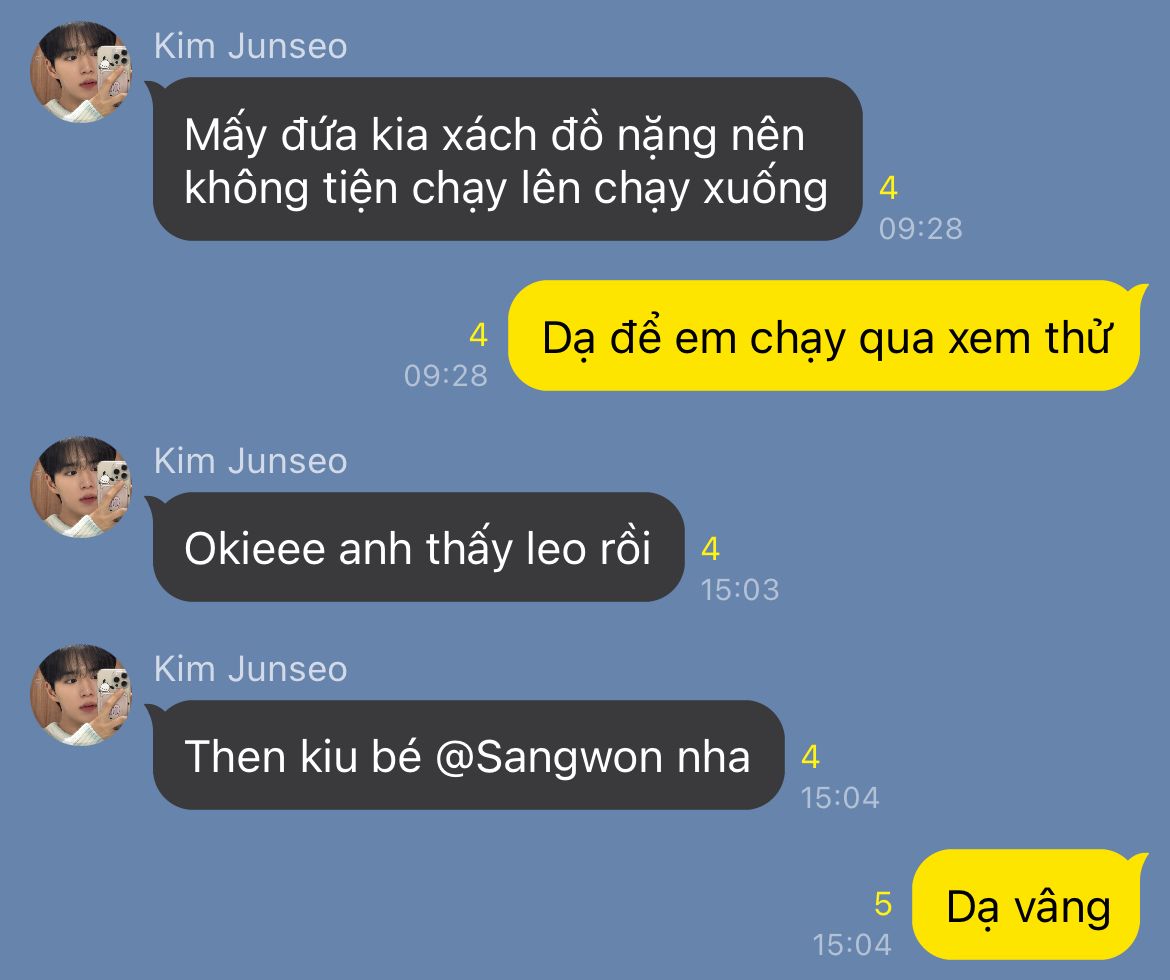
Task: Tap unread count 4 beside yellow 09:28 message
Action: [478, 335]
